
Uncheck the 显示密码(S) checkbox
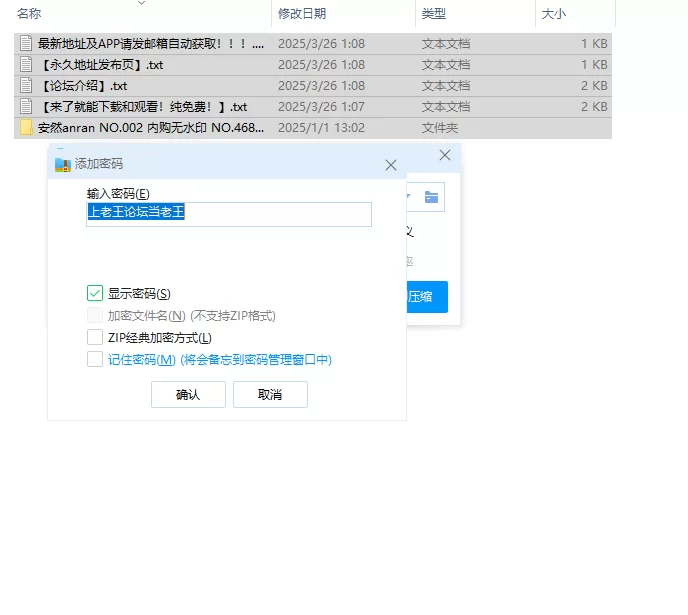(95, 293)
